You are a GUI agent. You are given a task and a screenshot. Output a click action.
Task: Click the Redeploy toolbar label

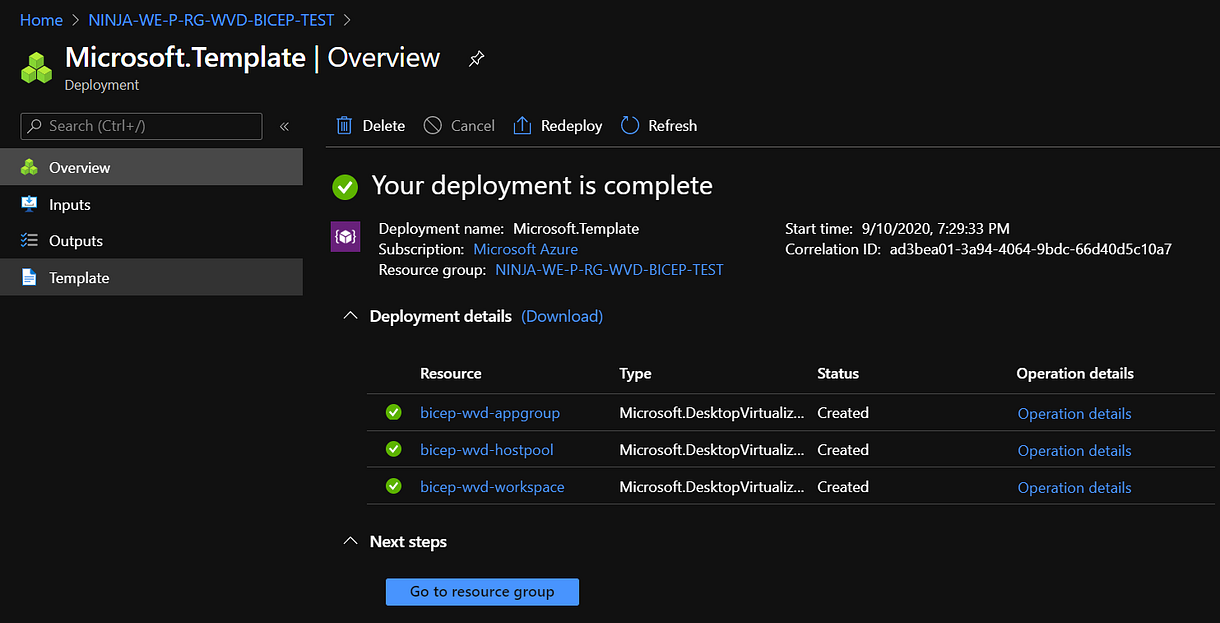click(572, 126)
